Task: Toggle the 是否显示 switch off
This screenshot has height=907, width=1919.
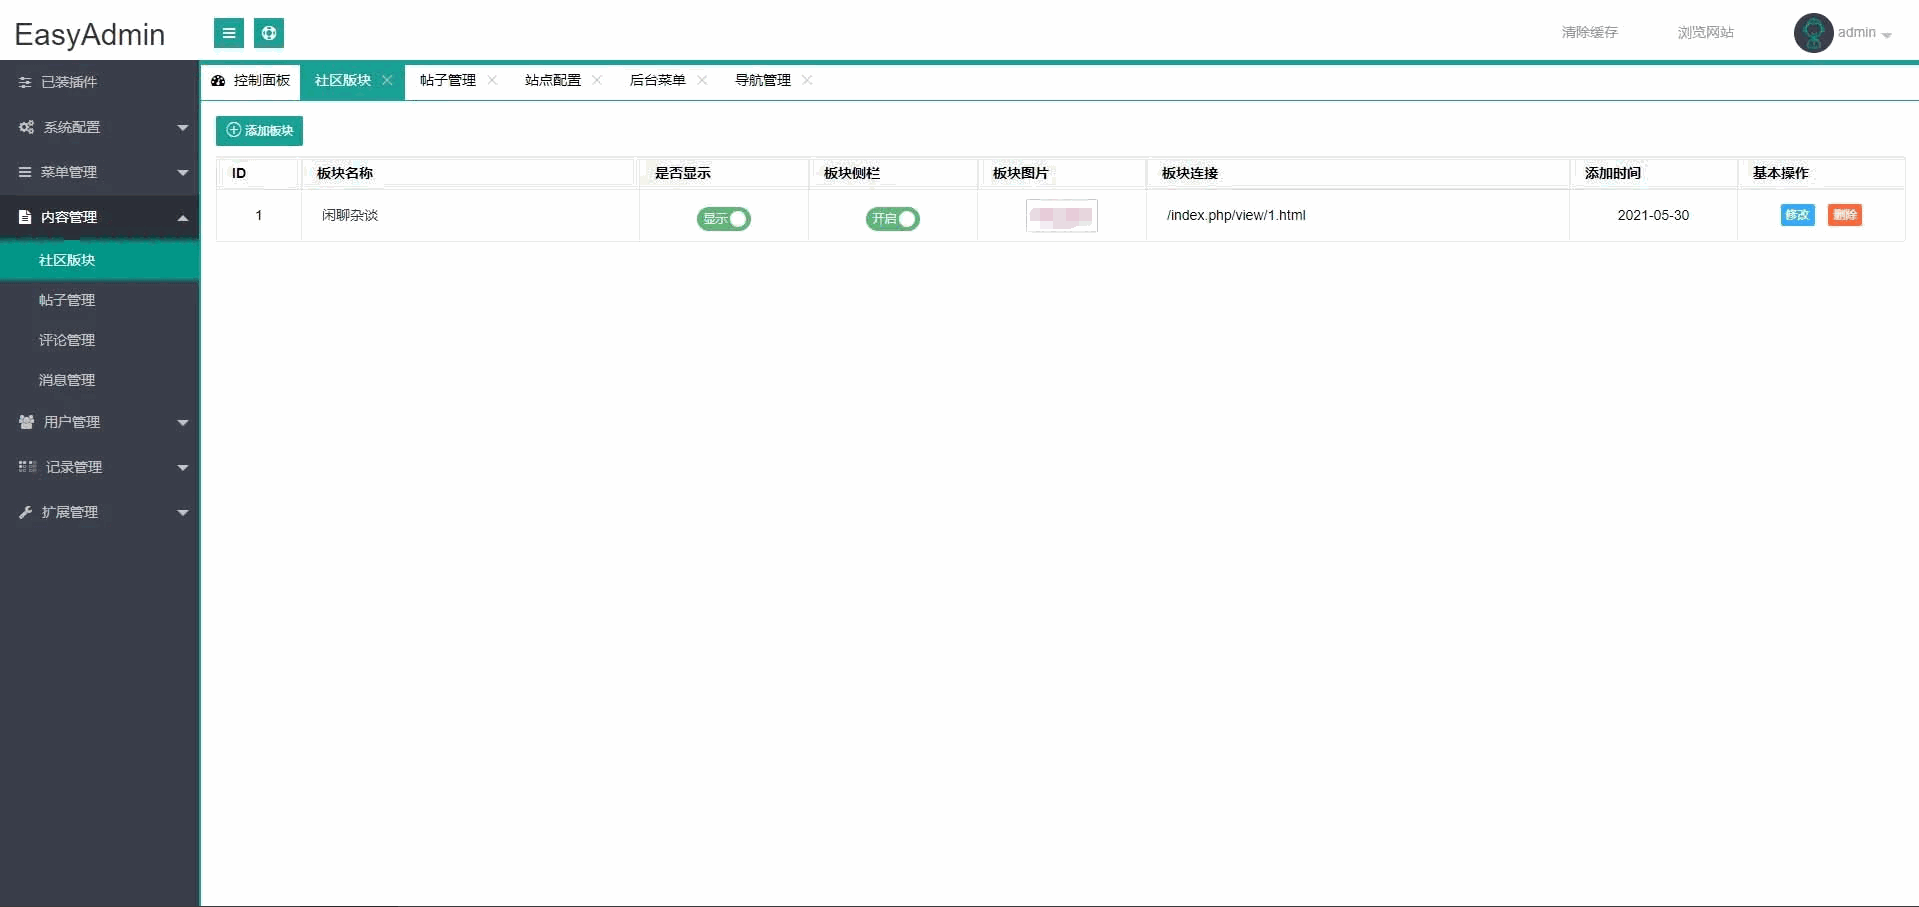Action: click(724, 219)
